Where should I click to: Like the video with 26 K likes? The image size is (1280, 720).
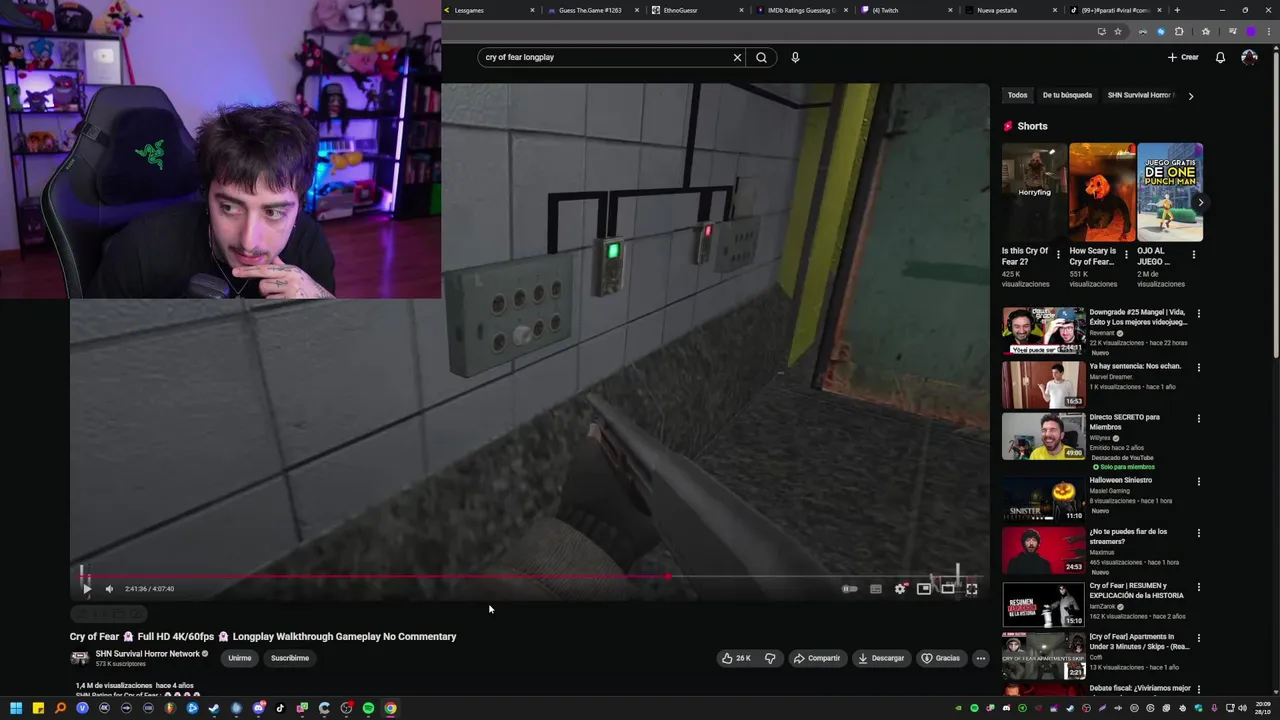(x=736, y=658)
